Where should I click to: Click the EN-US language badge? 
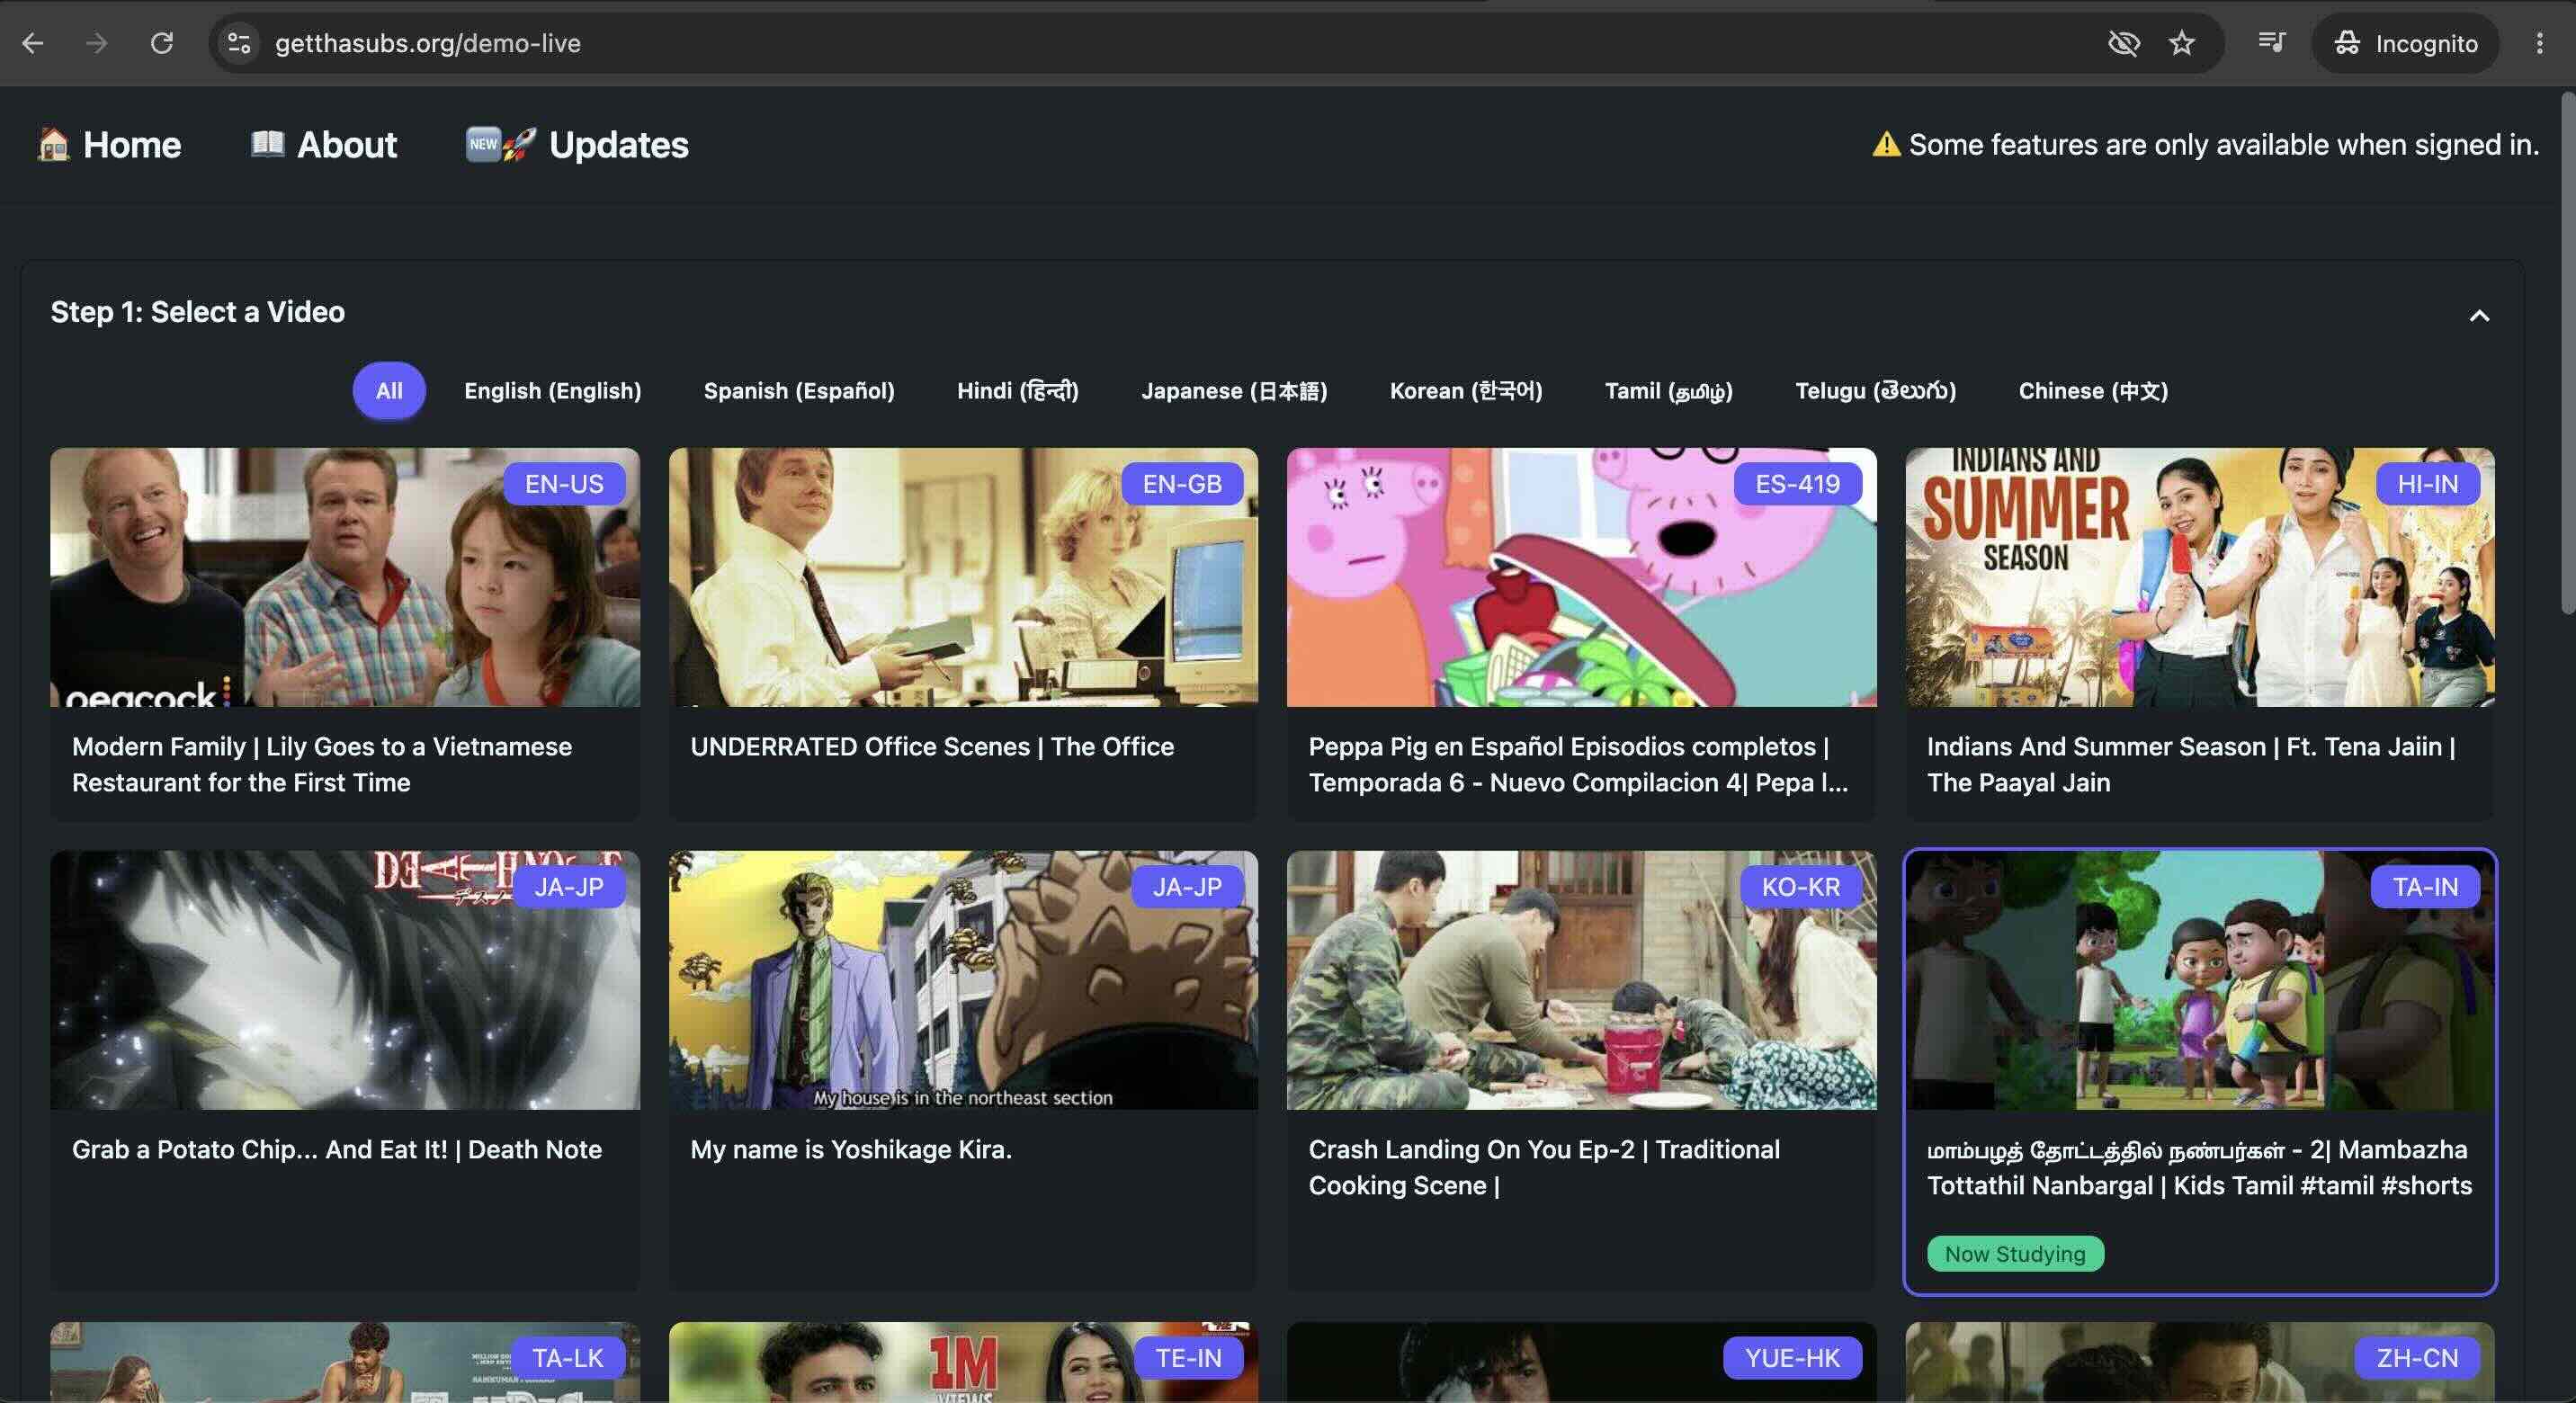[564, 484]
